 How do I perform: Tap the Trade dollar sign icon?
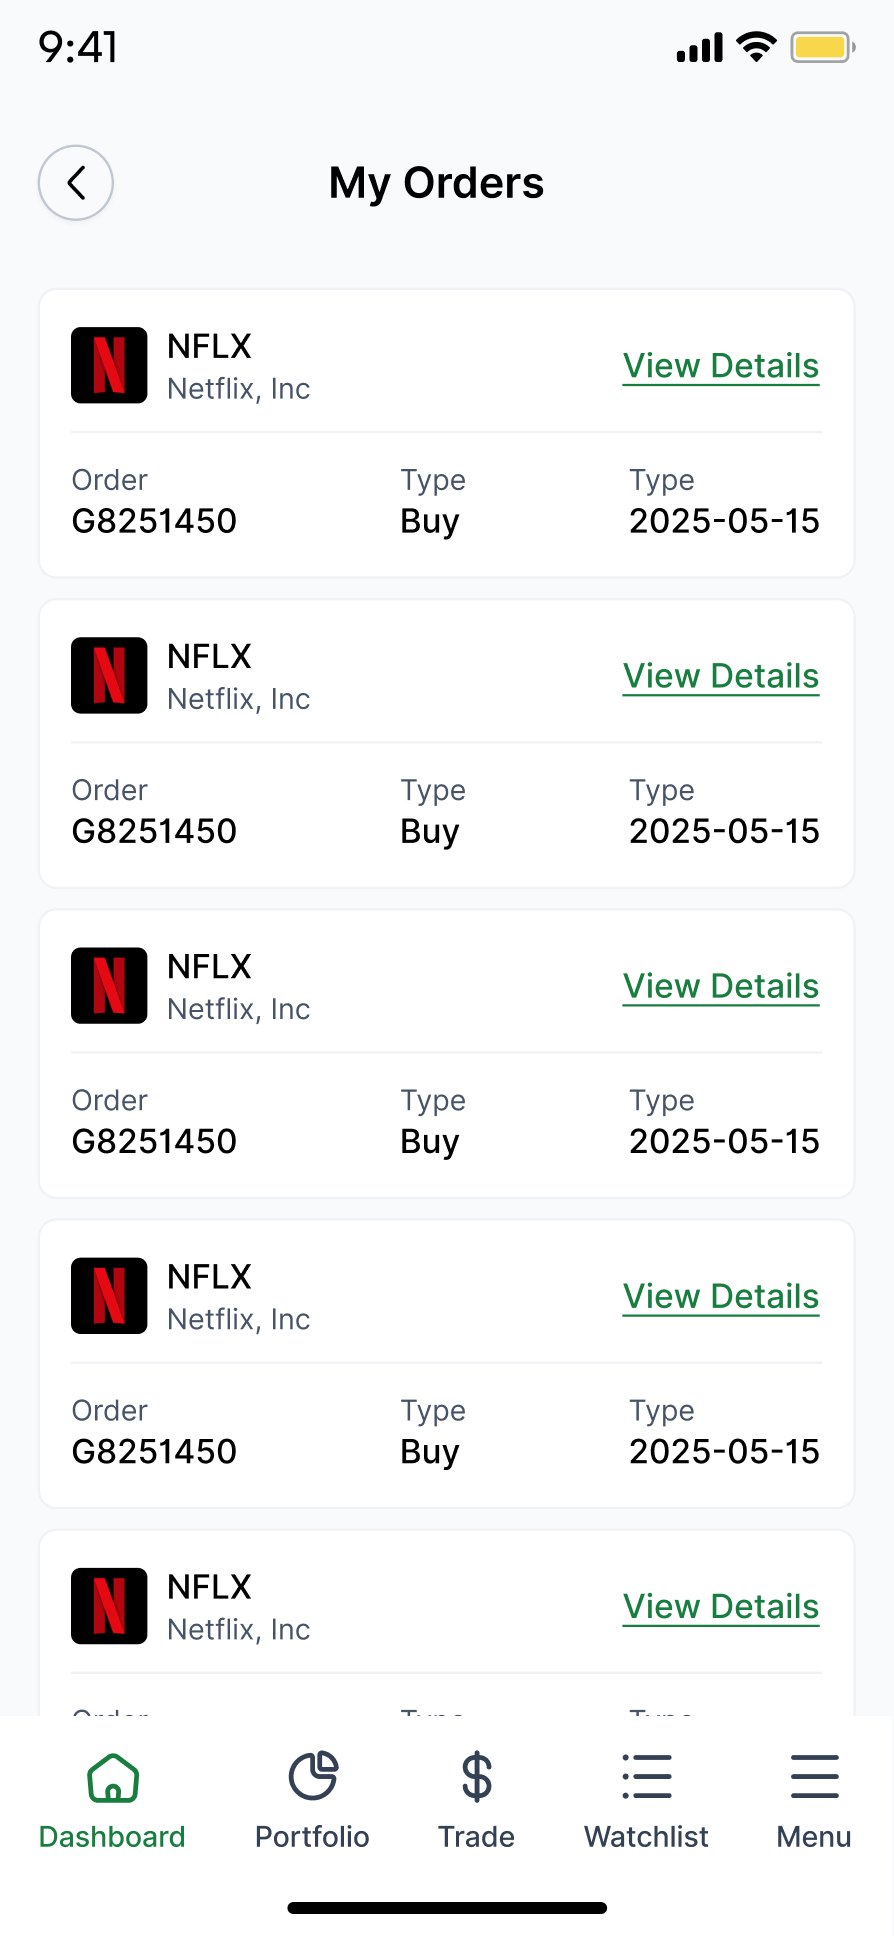pyautogui.click(x=477, y=1777)
